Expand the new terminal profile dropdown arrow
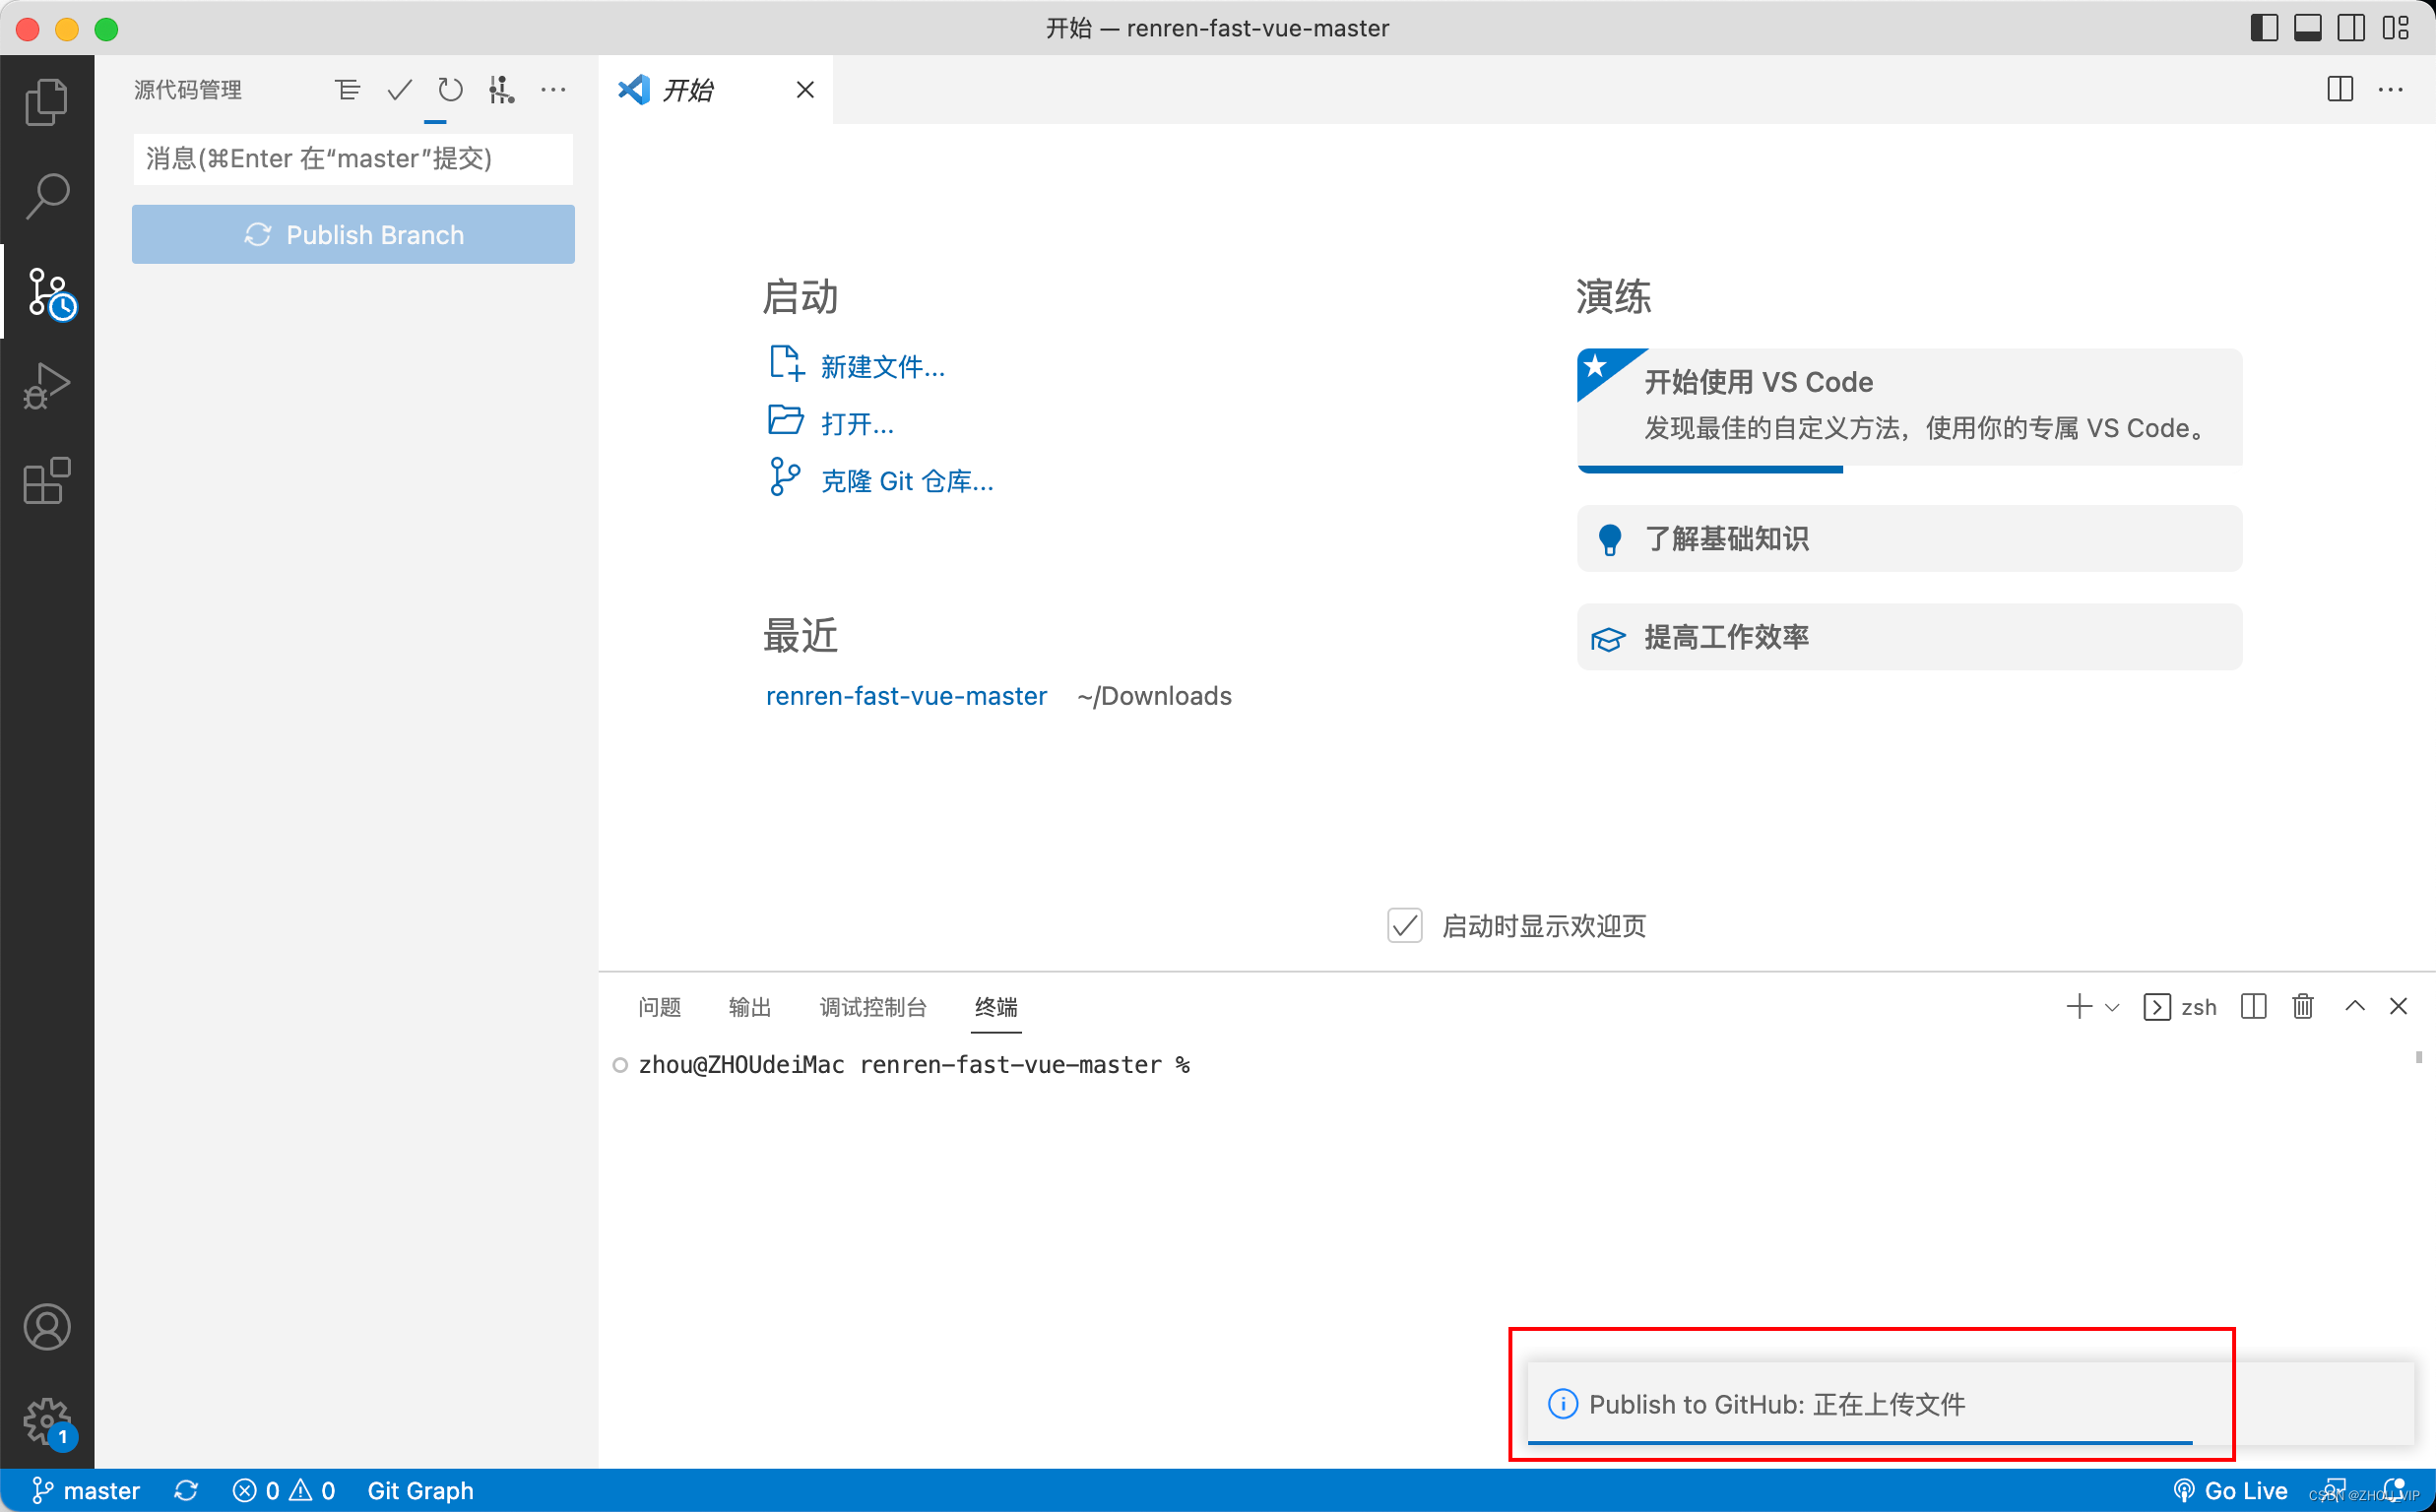The height and width of the screenshot is (1512, 2436). pos(2112,1007)
